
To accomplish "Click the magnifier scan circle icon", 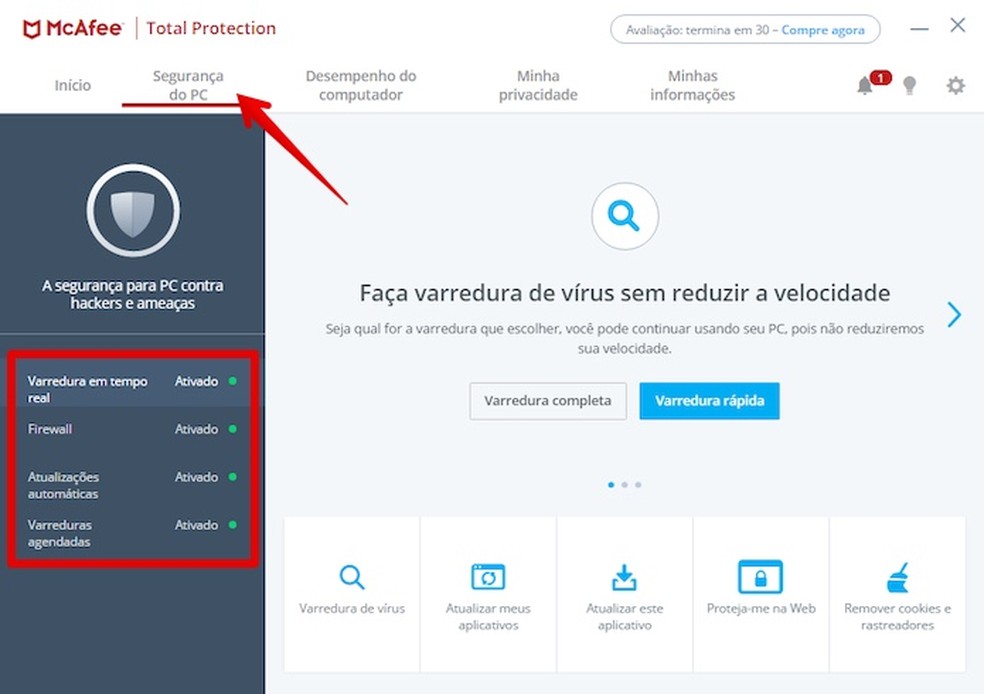I will tap(624, 216).
